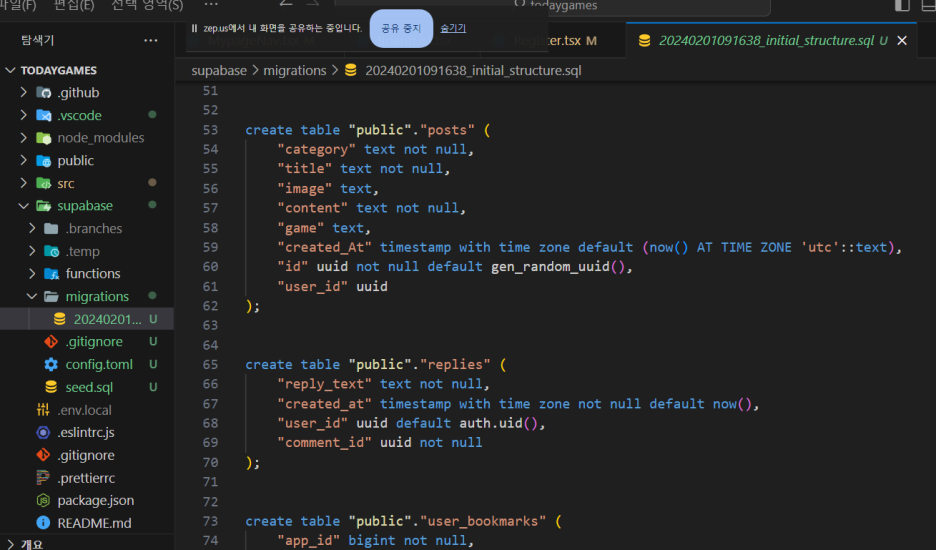Screen dimensions: 936x550
Task: Open explorer more actions ellipsis
Action: pyautogui.click(x=151, y=41)
